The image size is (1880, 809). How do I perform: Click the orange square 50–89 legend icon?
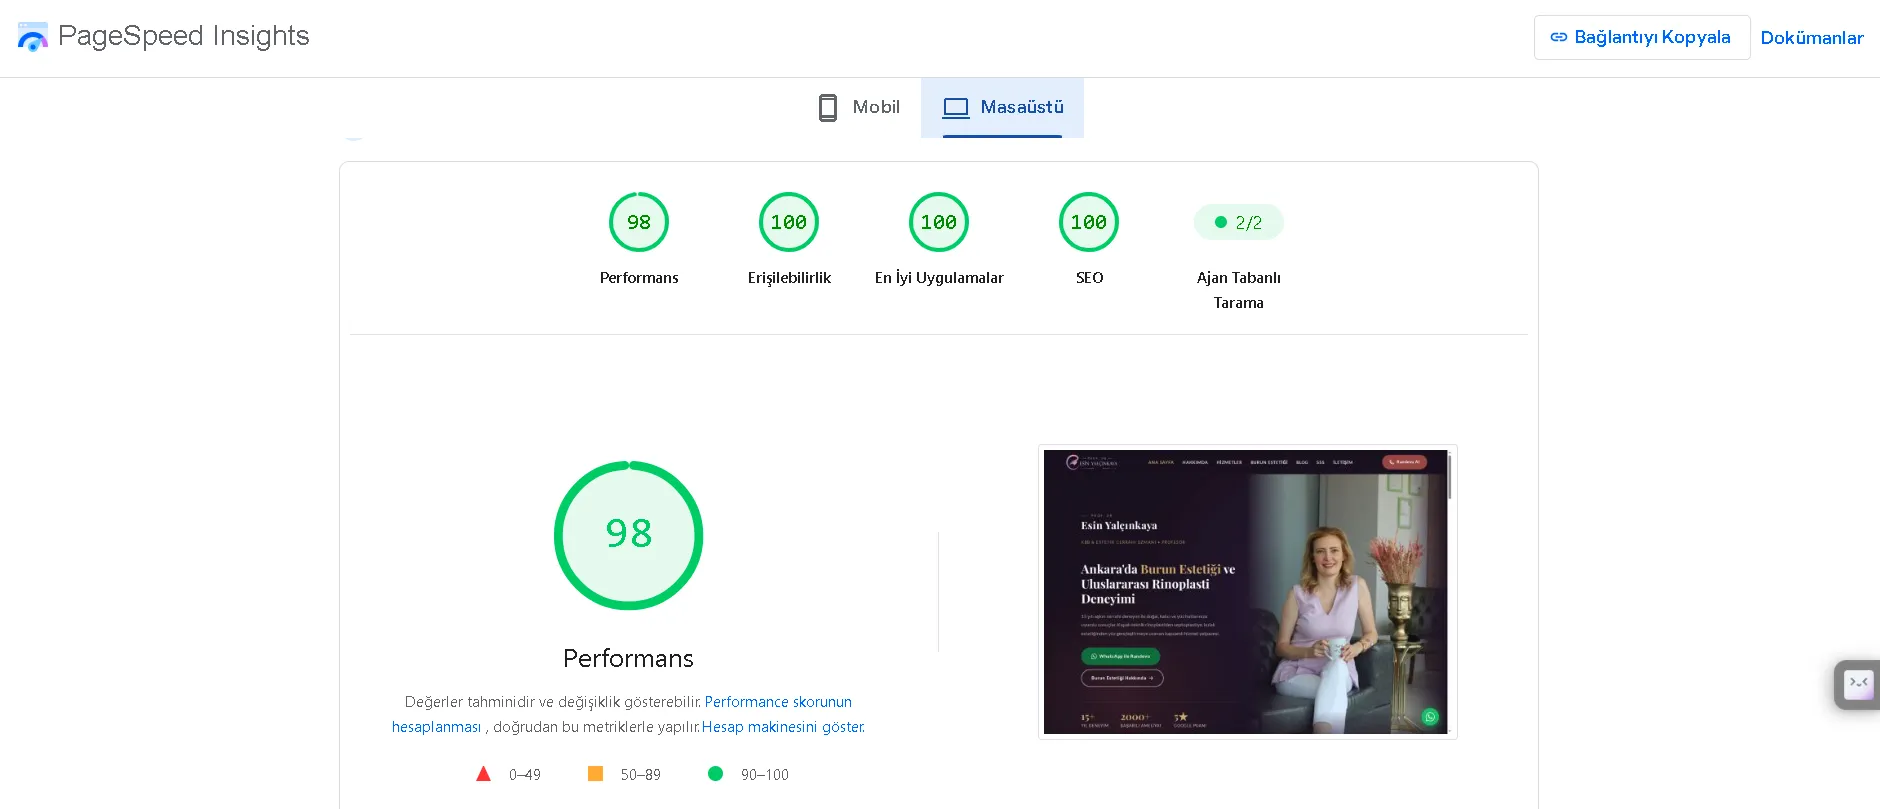click(x=595, y=773)
